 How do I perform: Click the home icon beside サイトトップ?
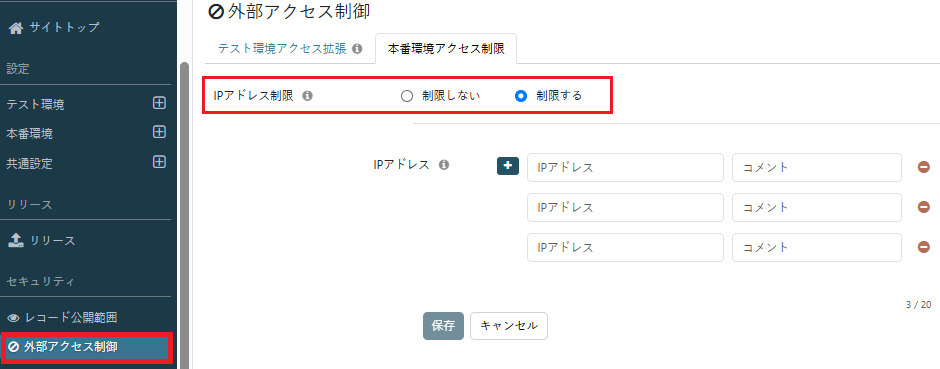pyautogui.click(x=16, y=27)
